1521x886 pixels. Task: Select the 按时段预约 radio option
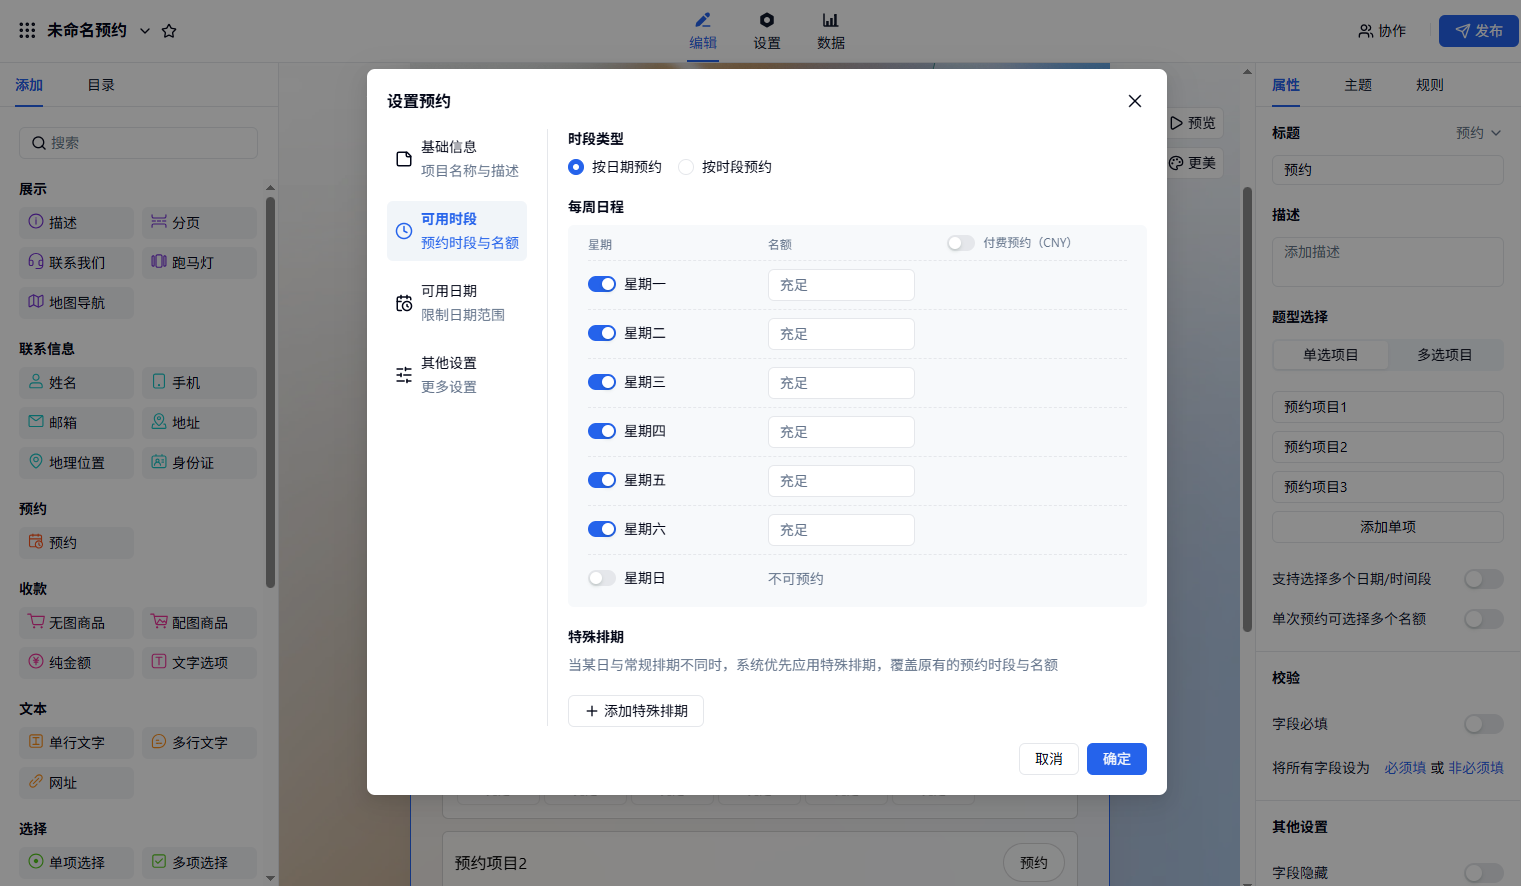(686, 167)
